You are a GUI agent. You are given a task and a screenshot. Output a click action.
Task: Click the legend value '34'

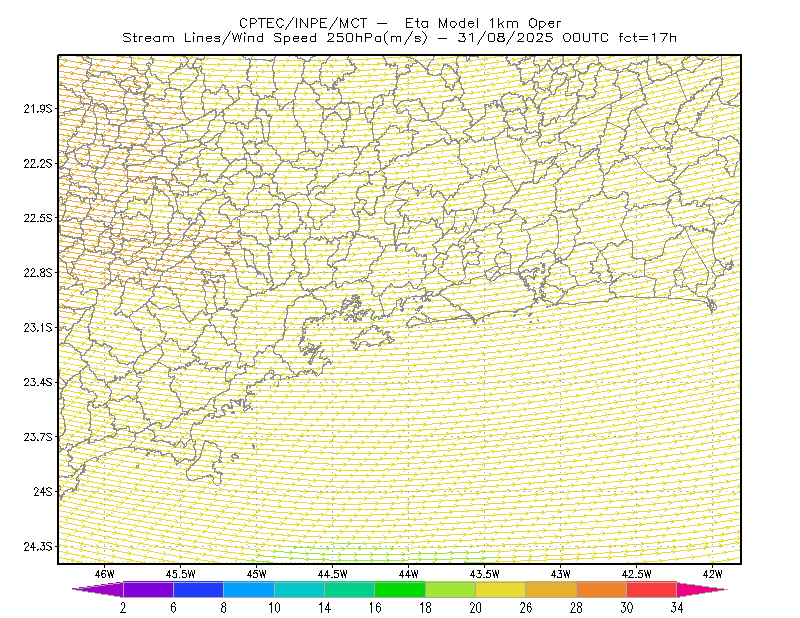[677, 608]
